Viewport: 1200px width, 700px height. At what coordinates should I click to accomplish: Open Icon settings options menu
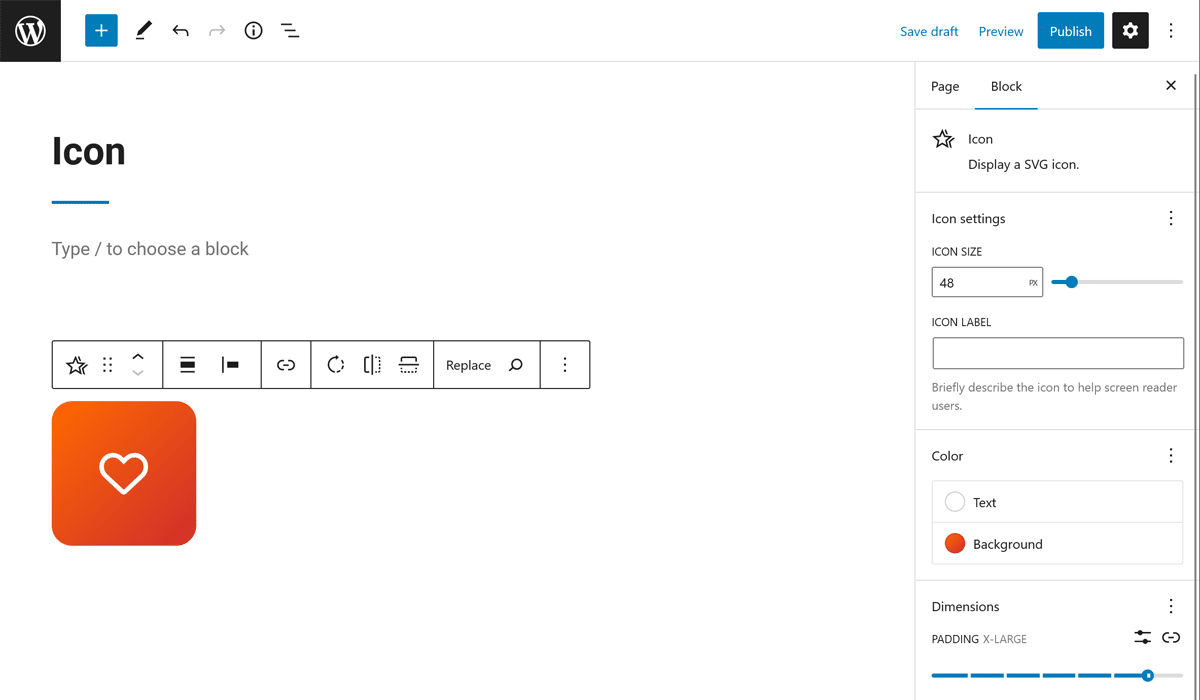click(x=1171, y=218)
